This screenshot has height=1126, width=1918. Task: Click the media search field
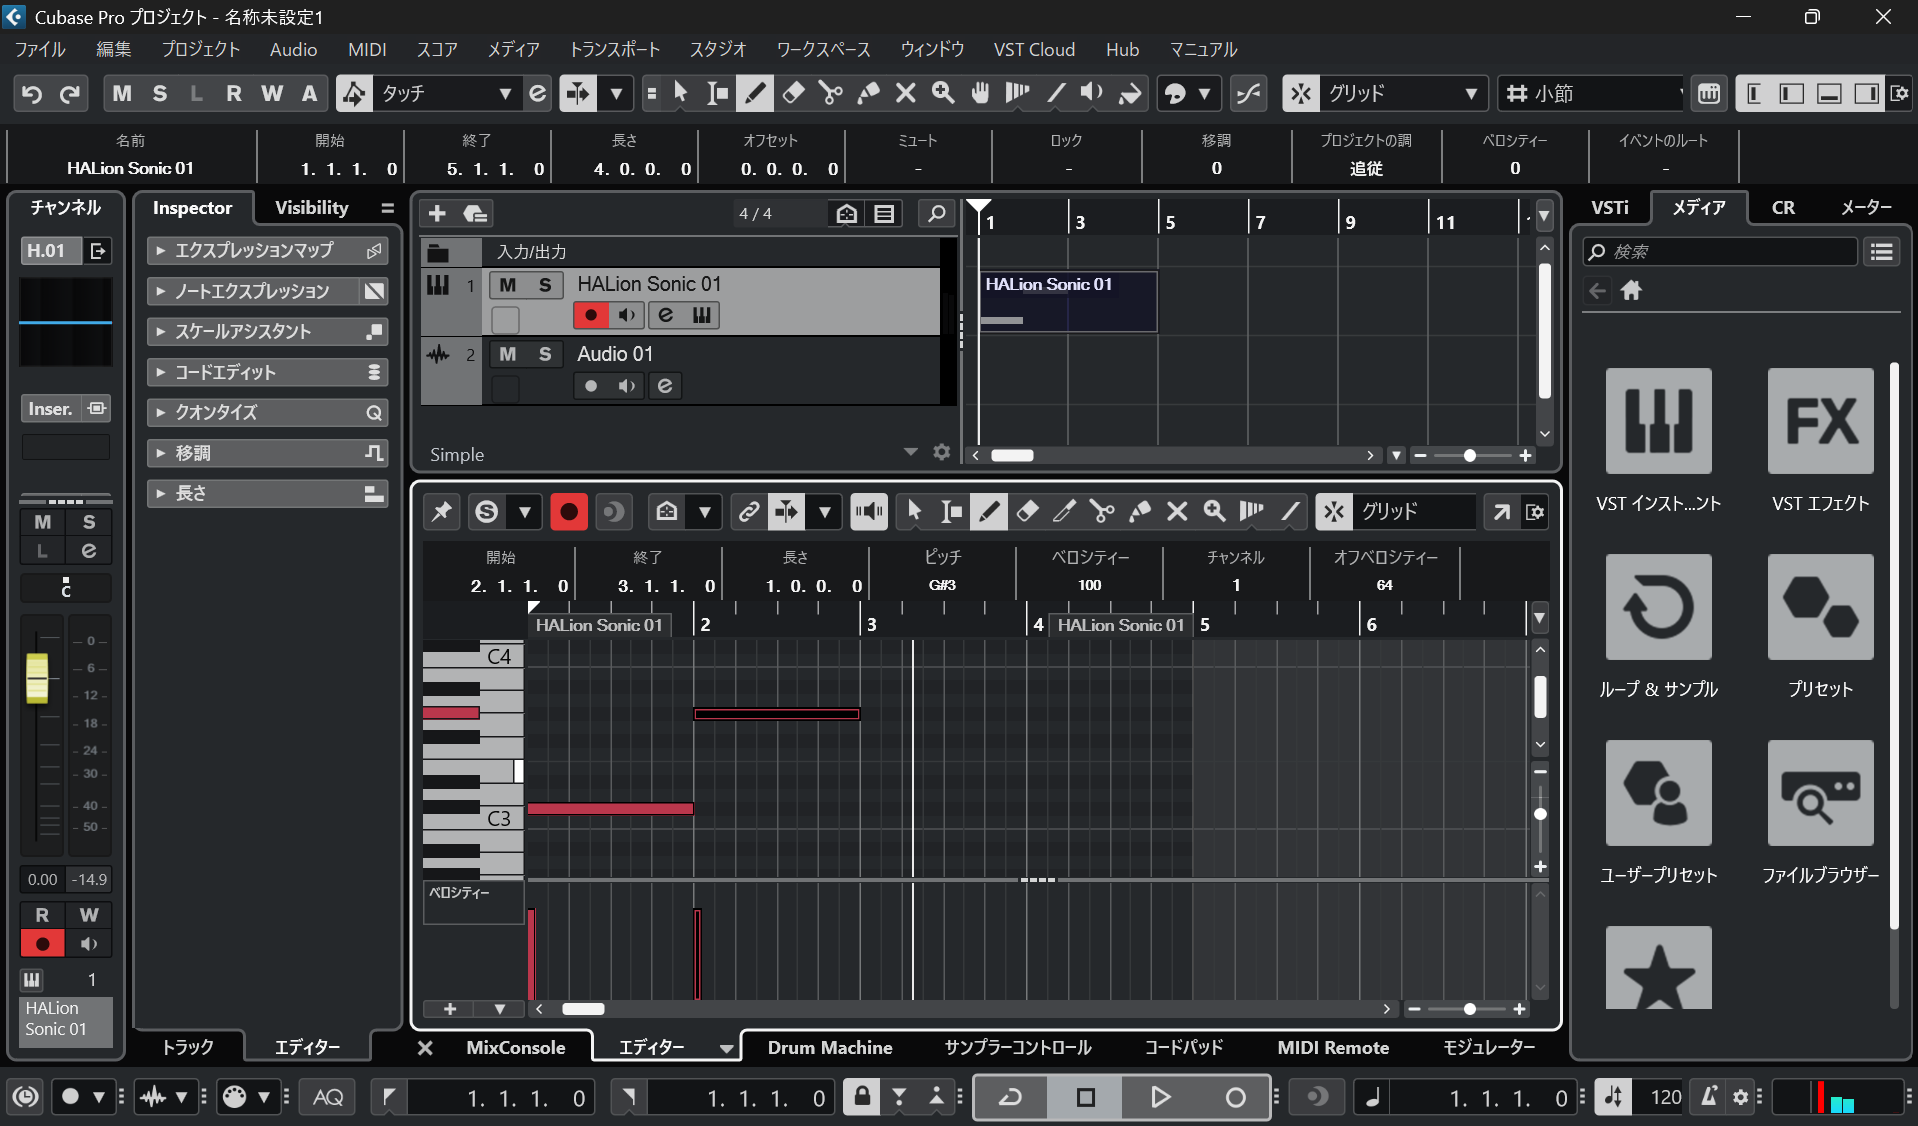tap(1720, 252)
